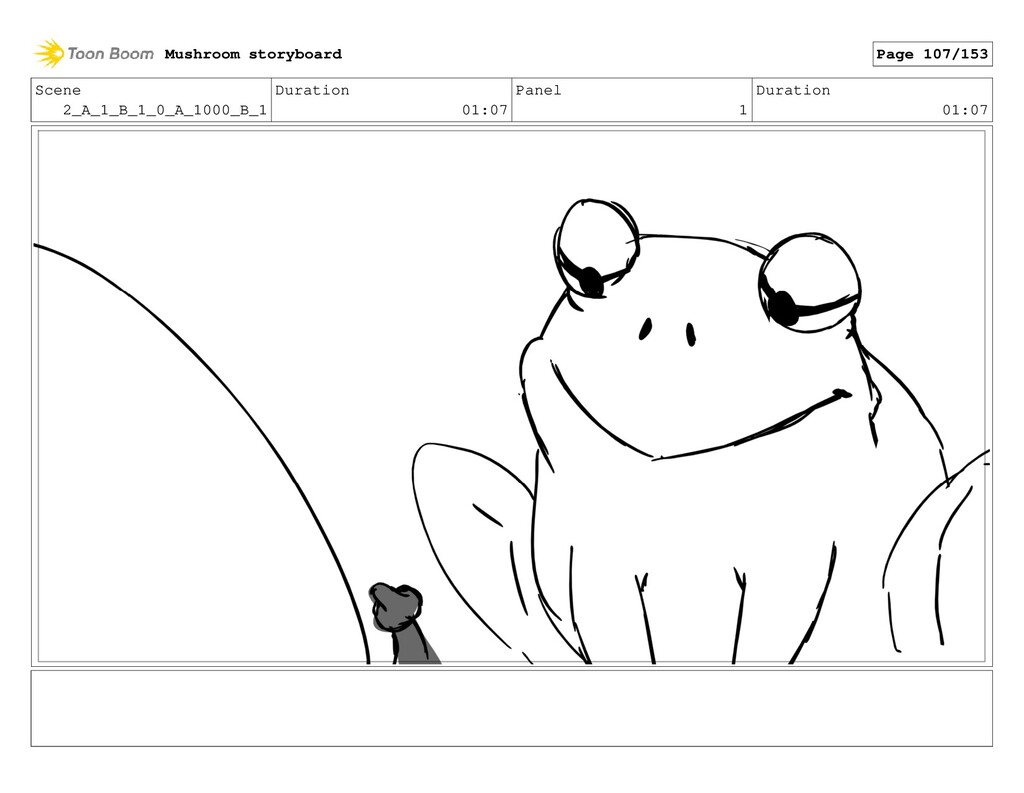Click the frog storyboard panel drawing
Viewport: 1024px width, 793px height.
[x=511, y=396]
